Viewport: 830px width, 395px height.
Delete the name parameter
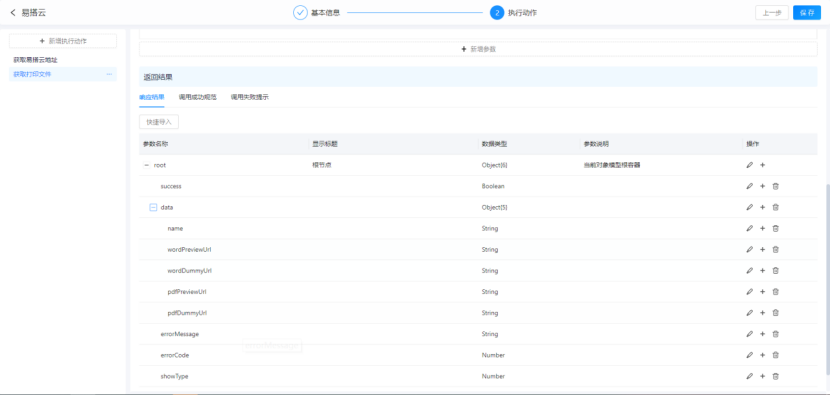(775, 228)
